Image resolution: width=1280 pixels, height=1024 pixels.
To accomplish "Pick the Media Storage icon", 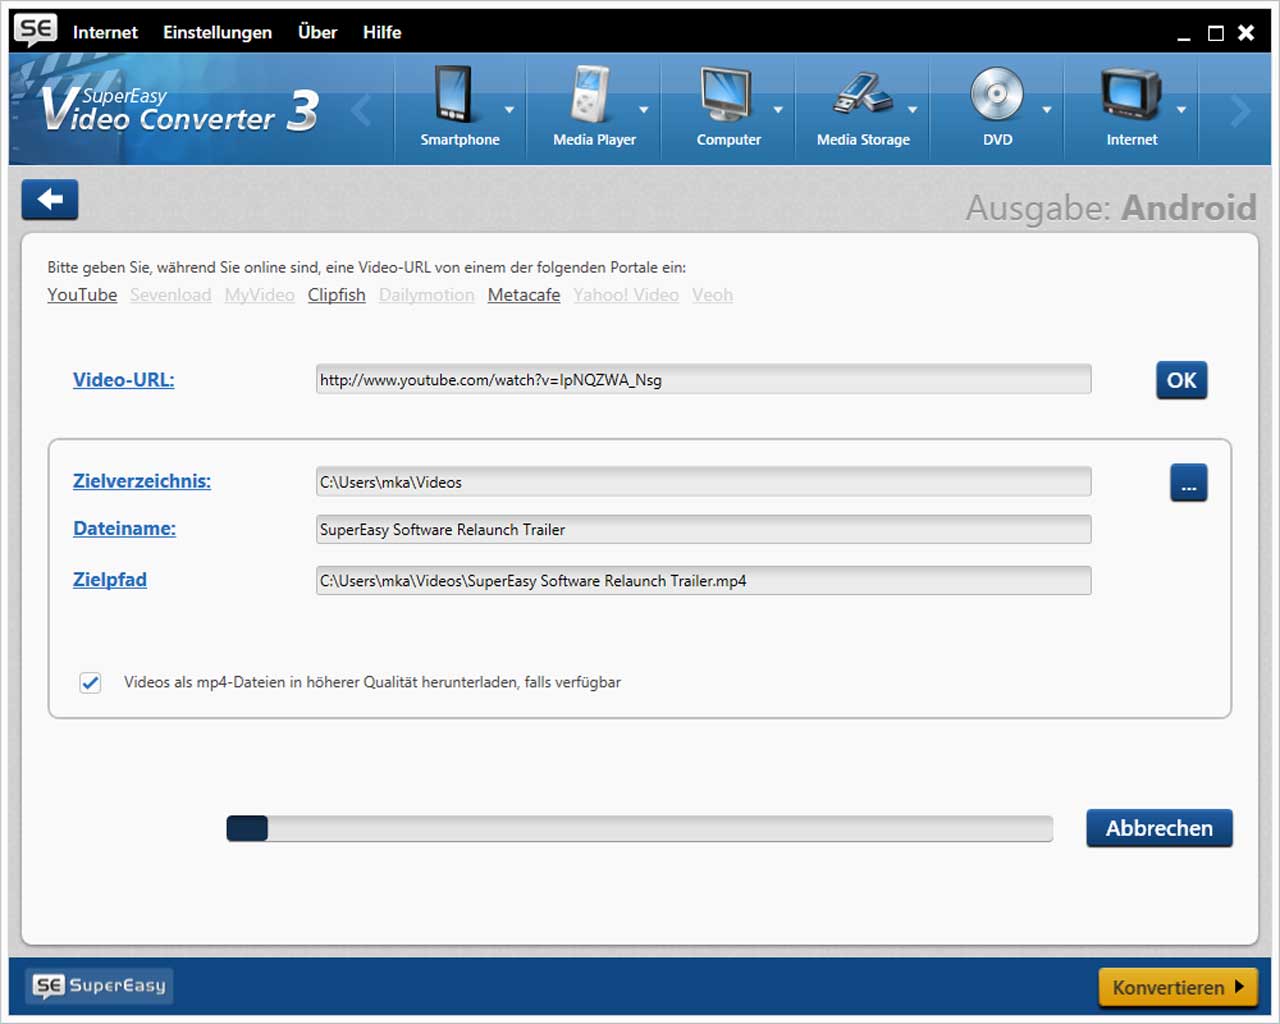I will tap(861, 96).
